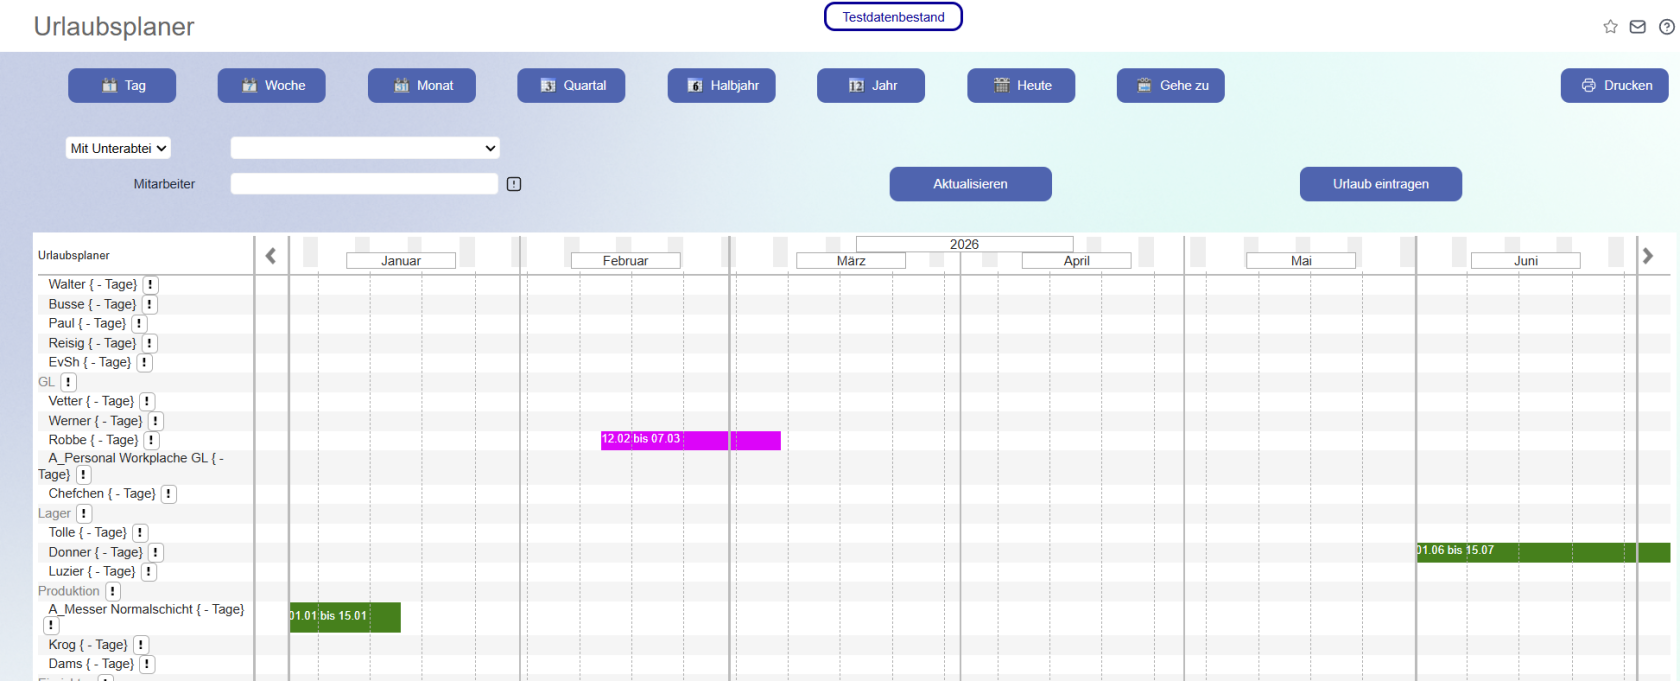The image size is (1680, 681).
Task: Click info icon for A_Personal Workplache GL
Action: tap(84, 475)
